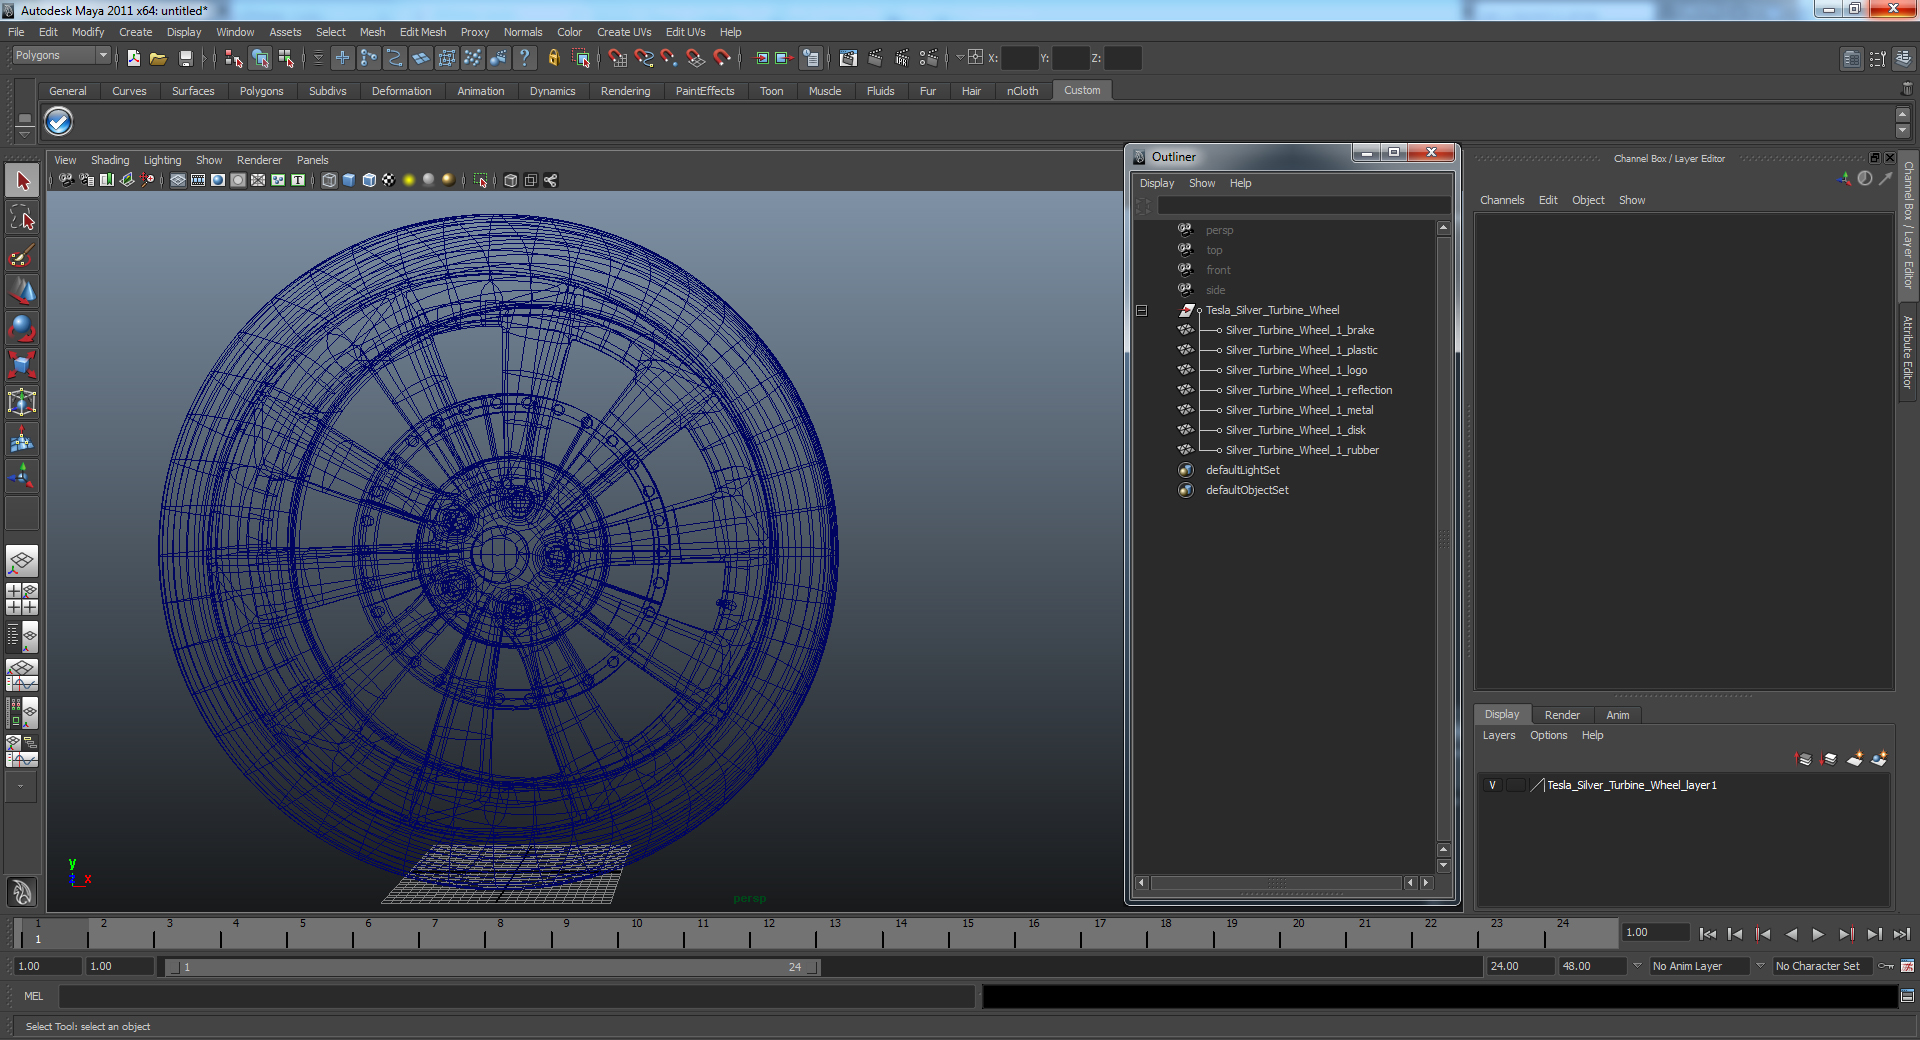Toggle isolate select icon in viewport toolbar

pos(480,180)
